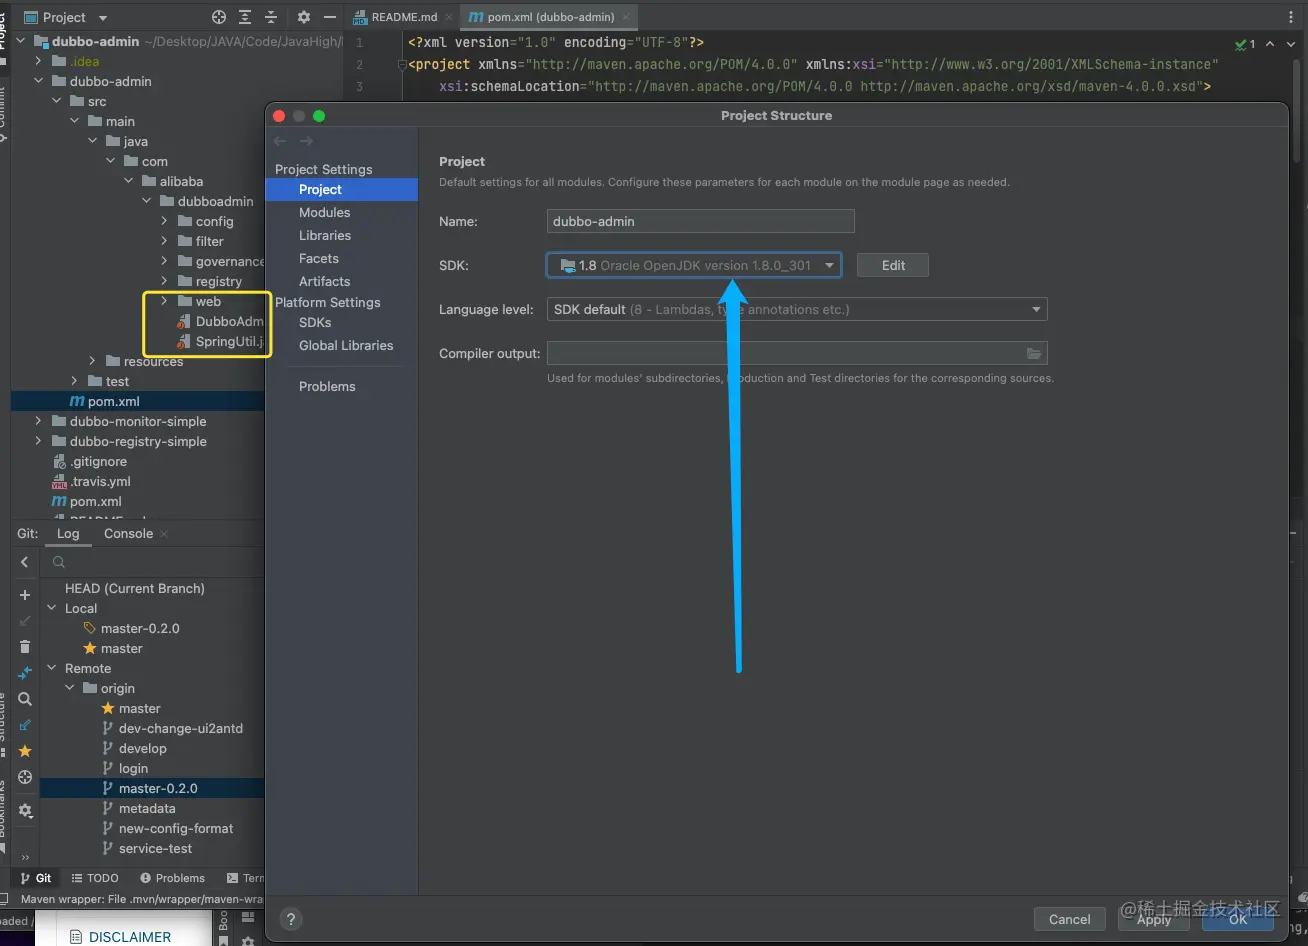Click the Fetch blue arrow icon
Image resolution: width=1308 pixels, height=946 pixels.
click(x=25, y=725)
